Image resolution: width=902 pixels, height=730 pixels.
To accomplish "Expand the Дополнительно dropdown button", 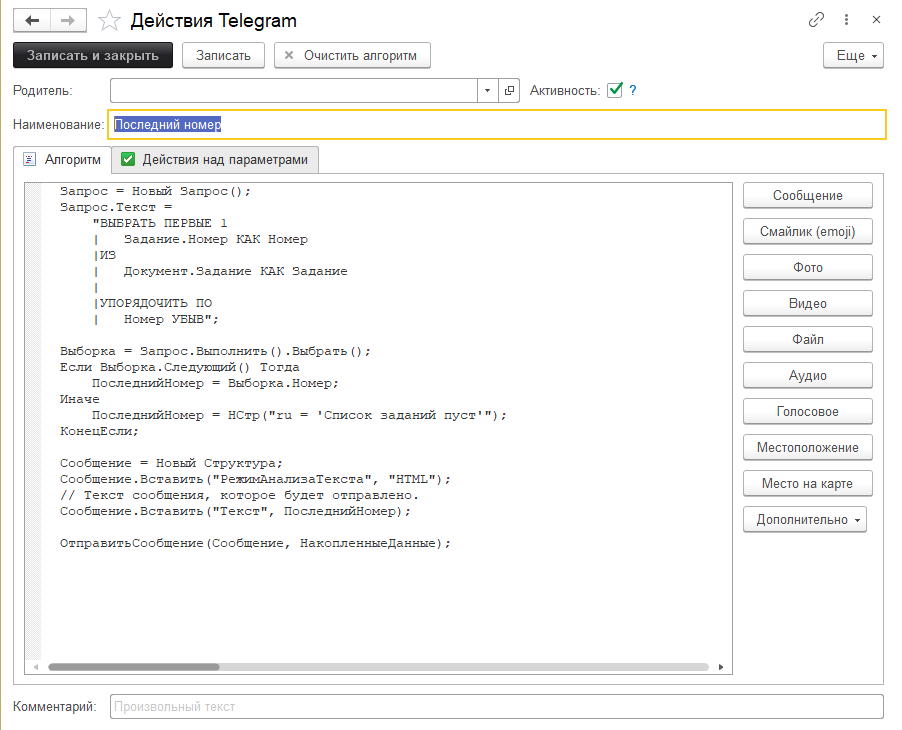I will [x=804, y=520].
